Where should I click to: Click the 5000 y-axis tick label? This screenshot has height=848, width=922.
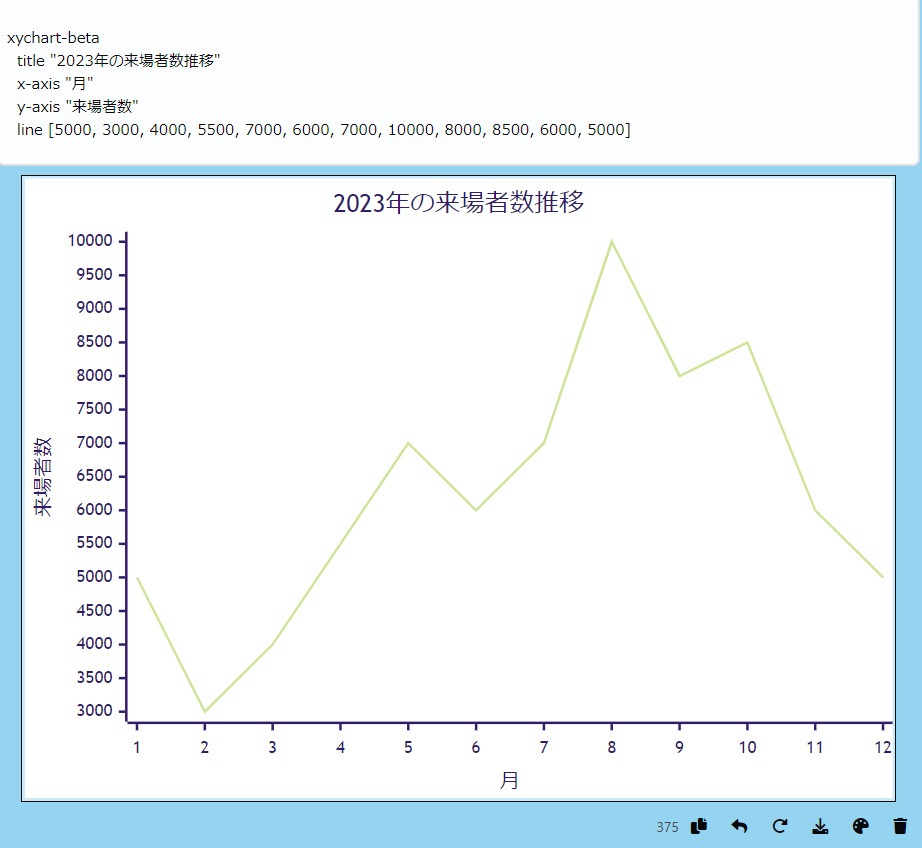[x=94, y=576]
